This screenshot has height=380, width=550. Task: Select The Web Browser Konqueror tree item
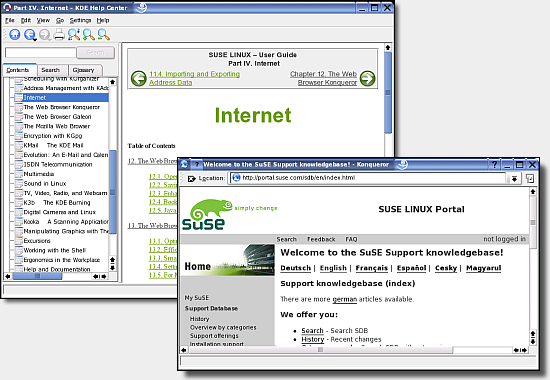pyautogui.click(x=62, y=107)
